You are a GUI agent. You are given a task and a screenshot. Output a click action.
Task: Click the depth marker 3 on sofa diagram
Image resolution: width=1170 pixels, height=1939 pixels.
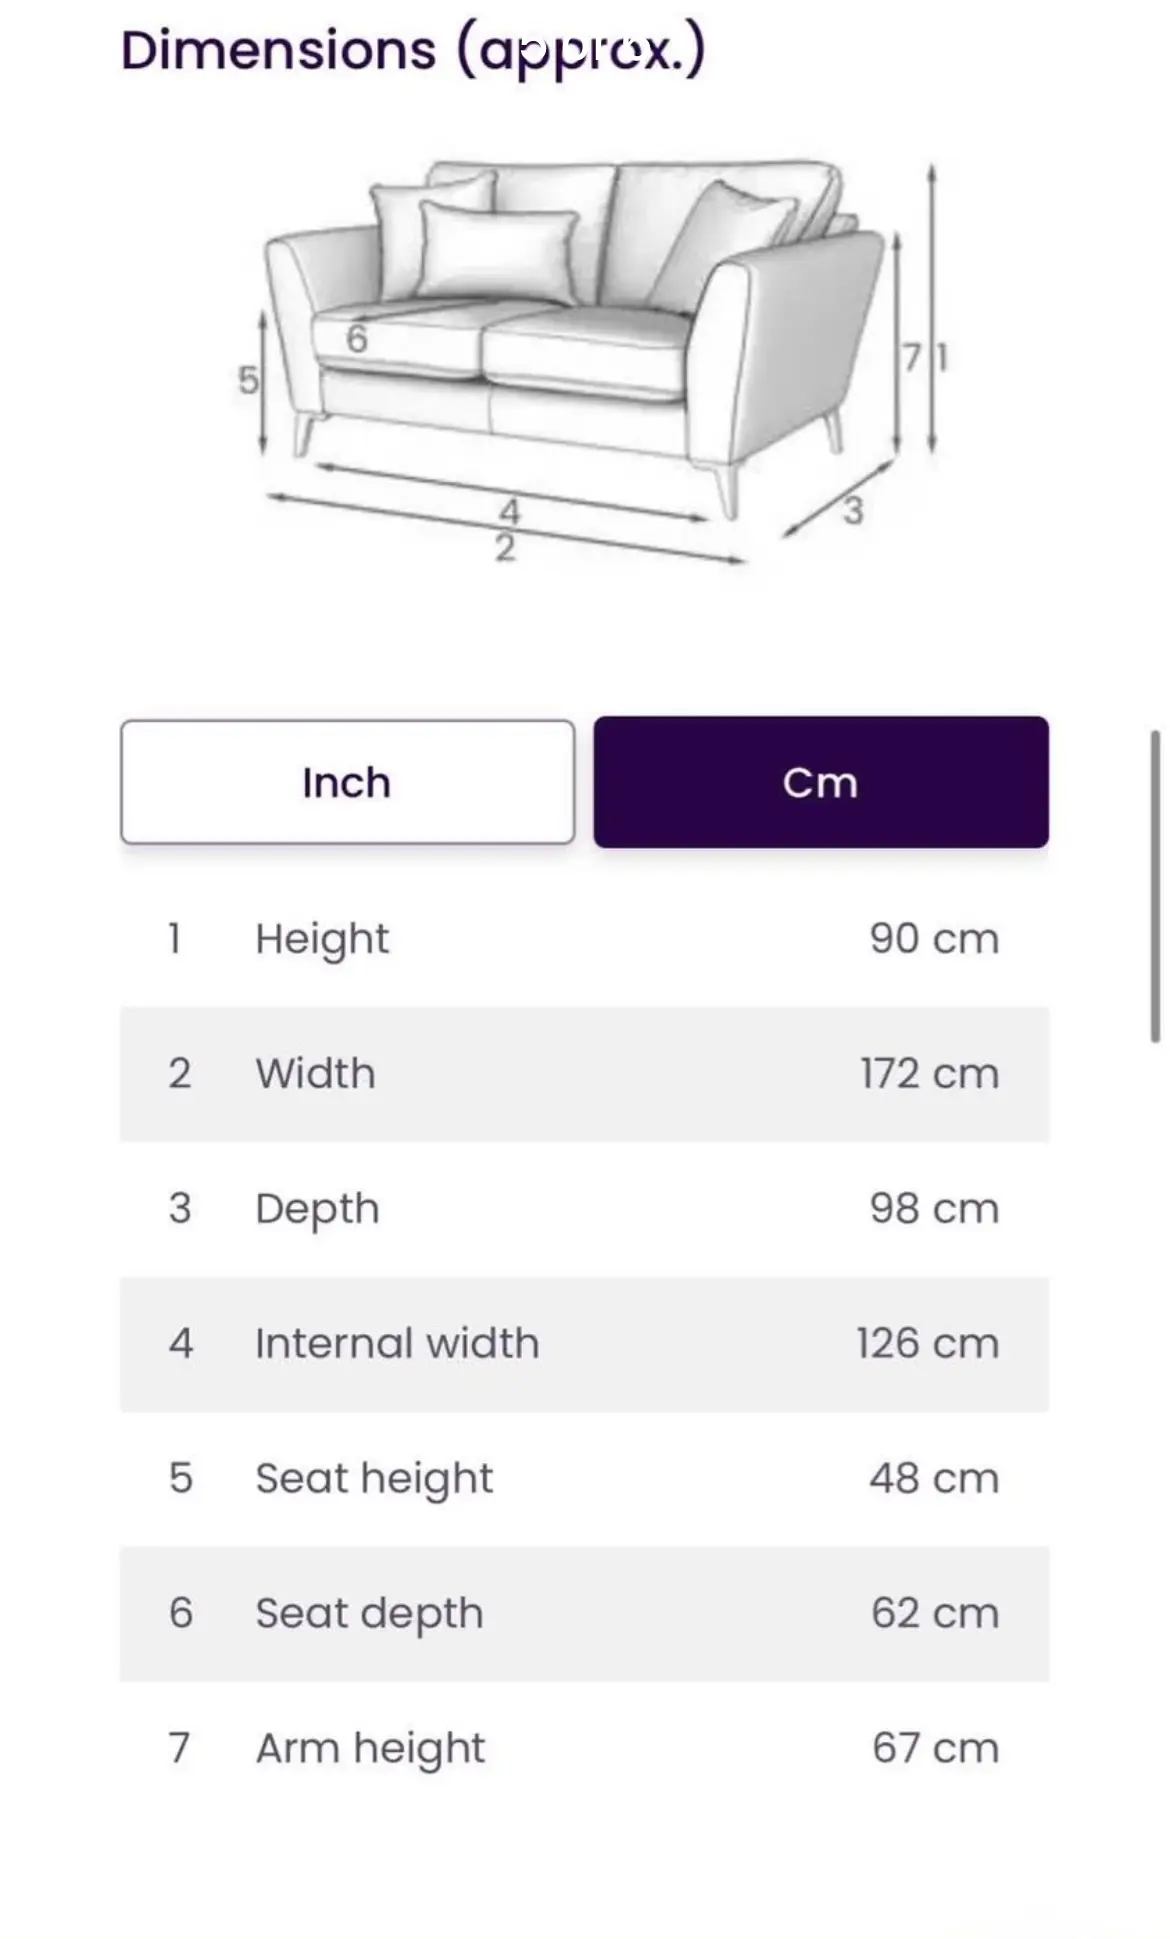coord(852,510)
